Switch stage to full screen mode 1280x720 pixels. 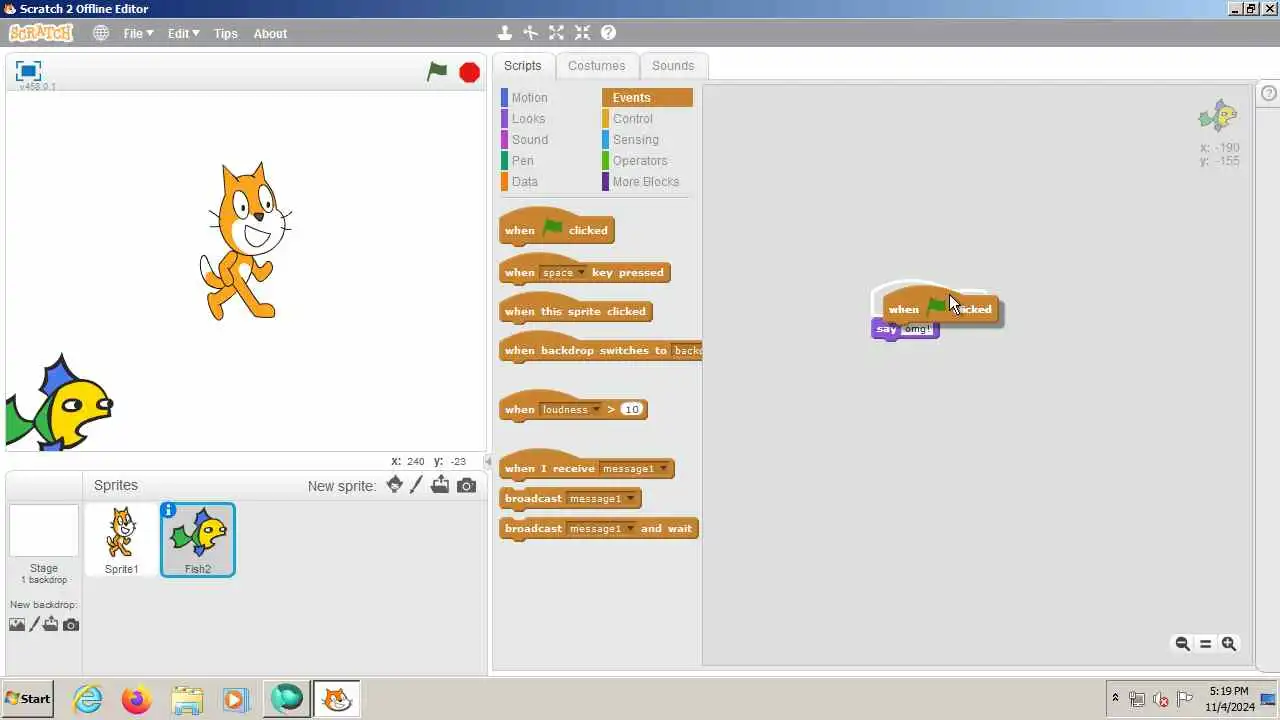click(x=28, y=70)
